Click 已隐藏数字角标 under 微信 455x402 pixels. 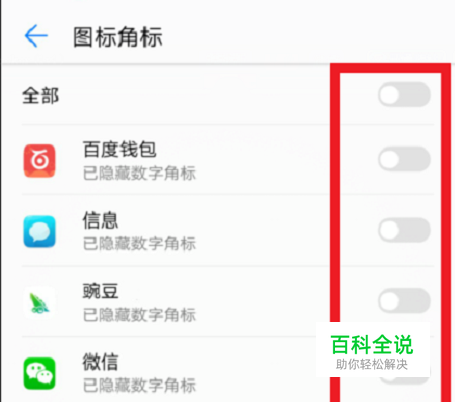coord(139,385)
